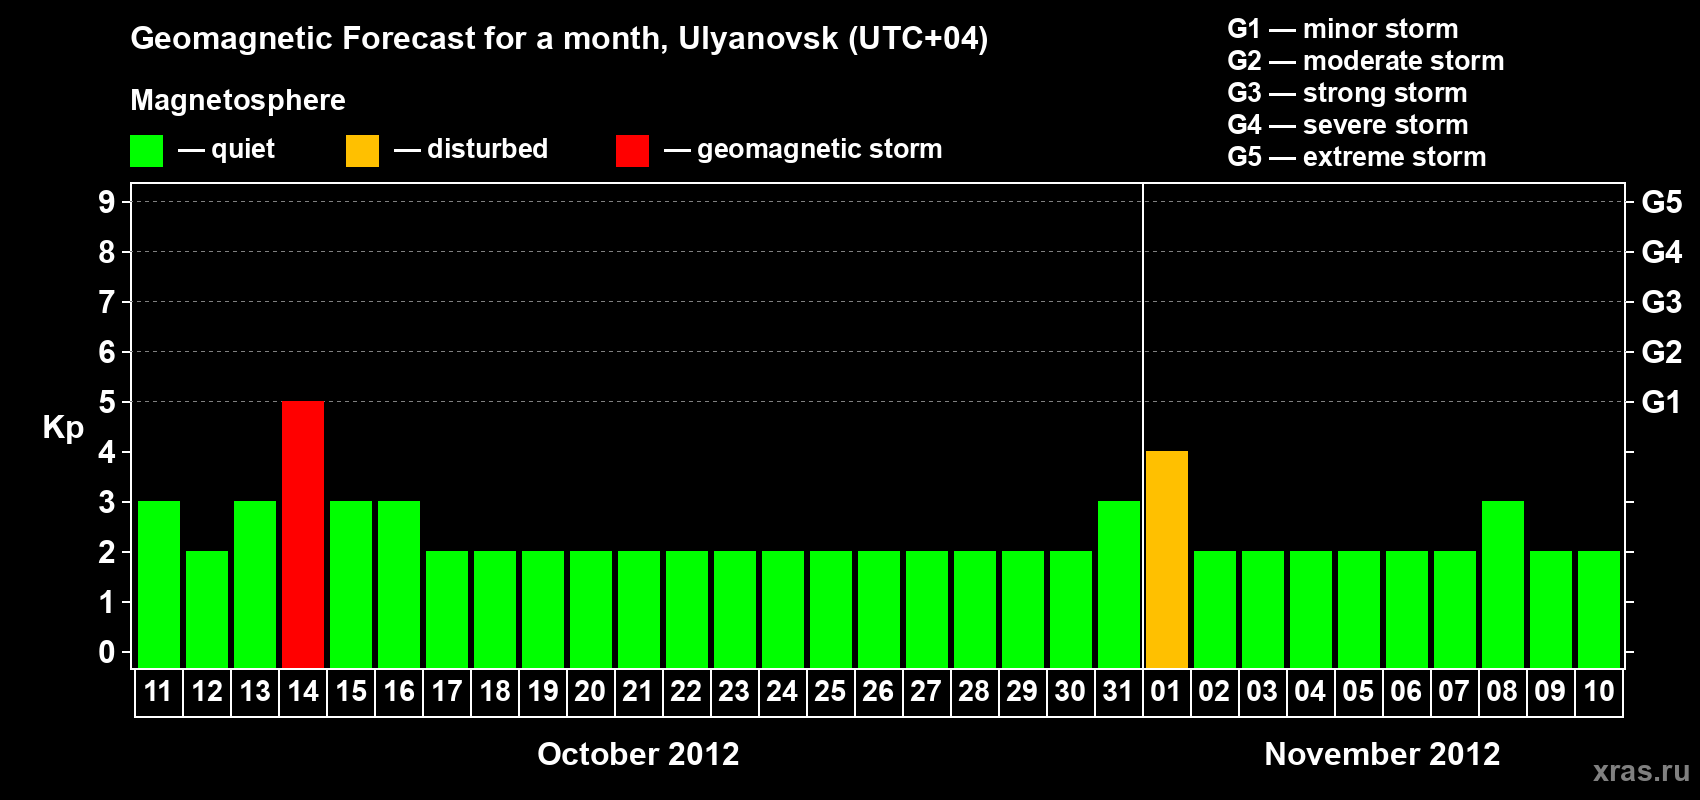
Task: Click the green bar for October 16
Action: pyautogui.click(x=399, y=584)
